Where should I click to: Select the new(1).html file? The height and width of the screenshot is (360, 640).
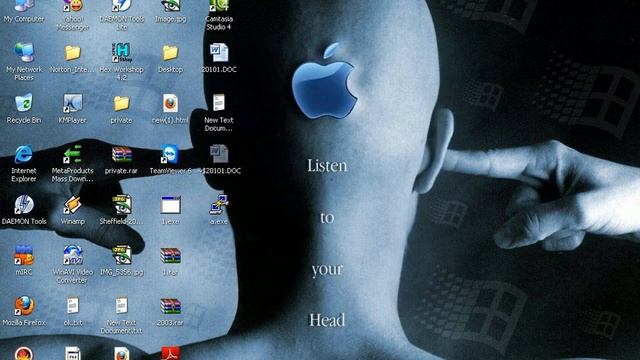pyautogui.click(x=170, y=103)
